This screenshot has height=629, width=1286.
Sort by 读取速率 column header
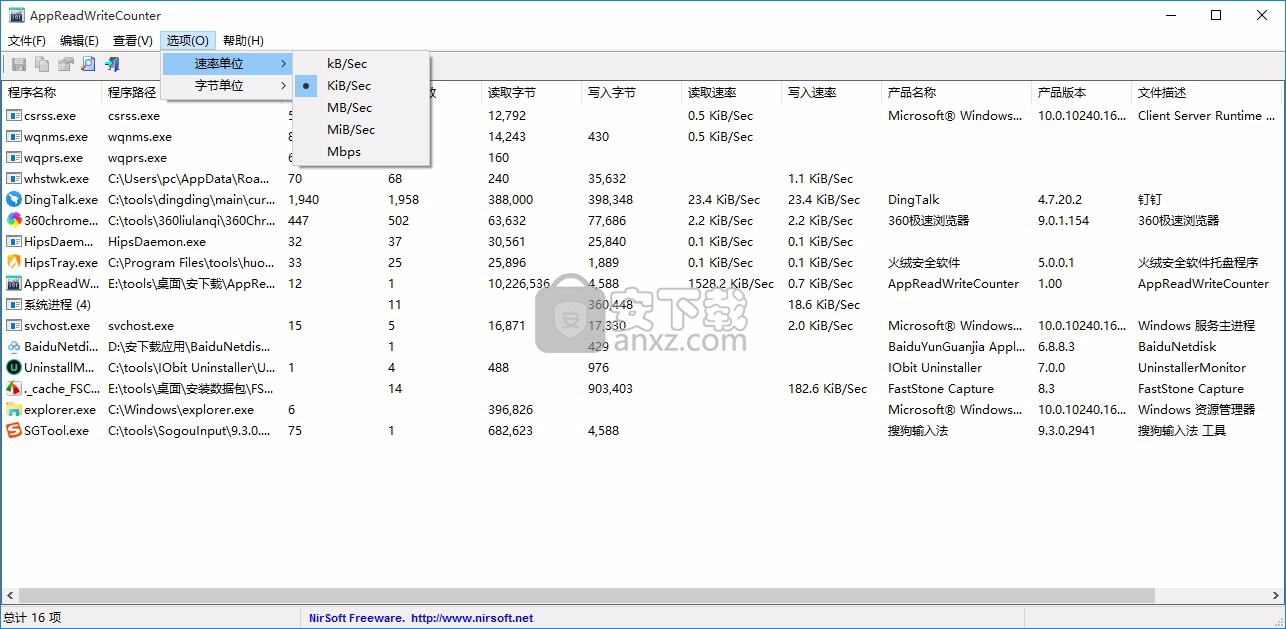point(731,93)
